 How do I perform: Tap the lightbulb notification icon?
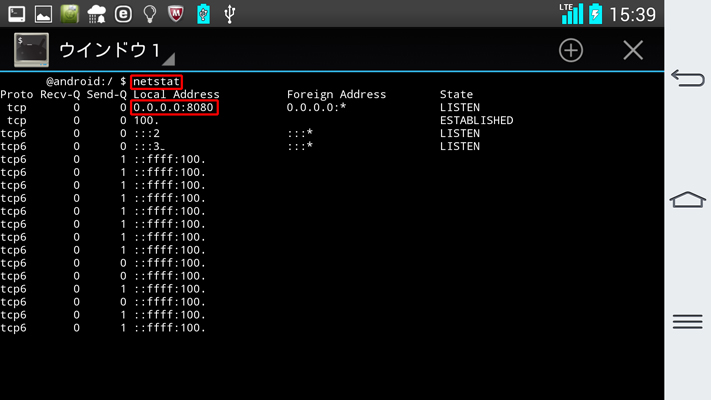click(x=149, y=14)
